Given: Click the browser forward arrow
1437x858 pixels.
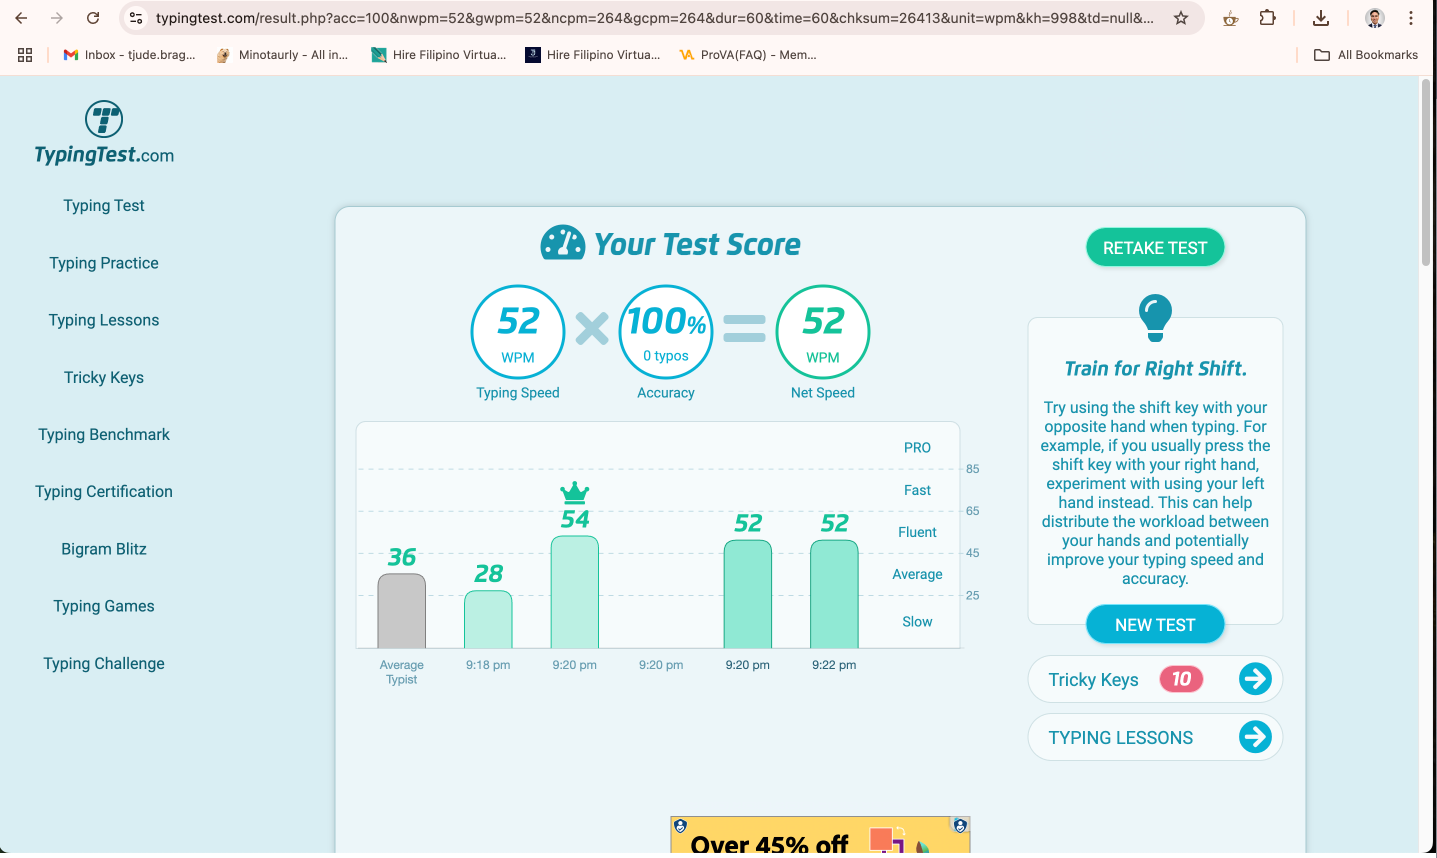Looking at the screenshot, I should [x=57, y=18].
